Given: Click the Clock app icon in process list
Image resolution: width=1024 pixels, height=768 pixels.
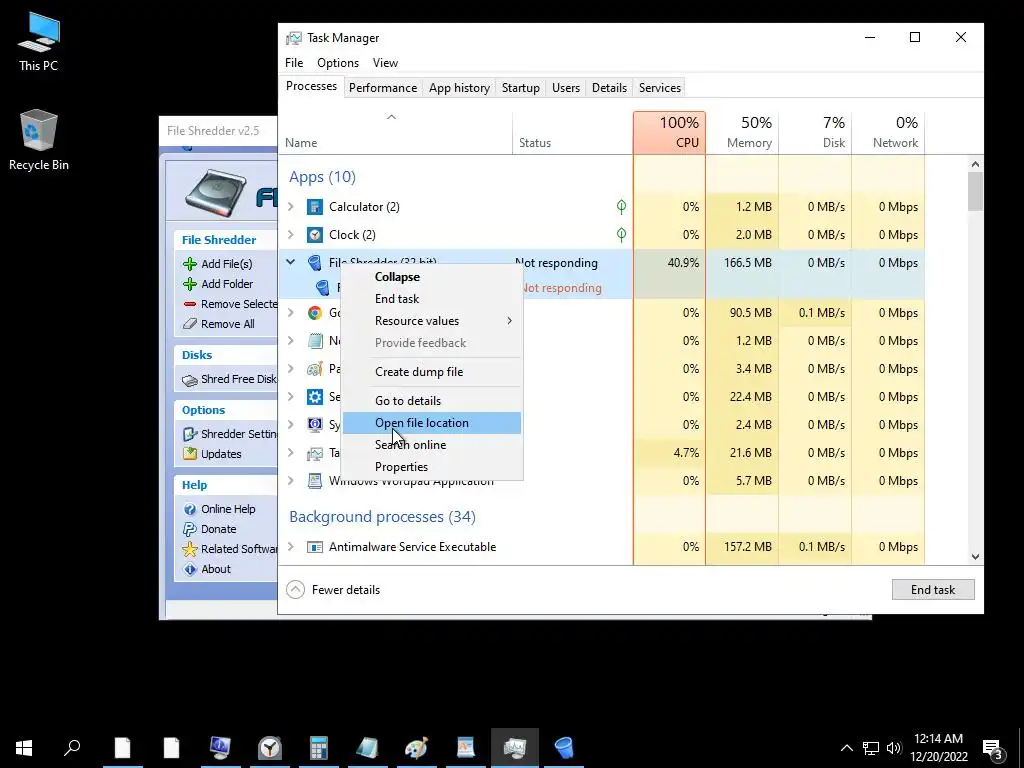Looking at the screenshot, I should (x=315, y=235).
